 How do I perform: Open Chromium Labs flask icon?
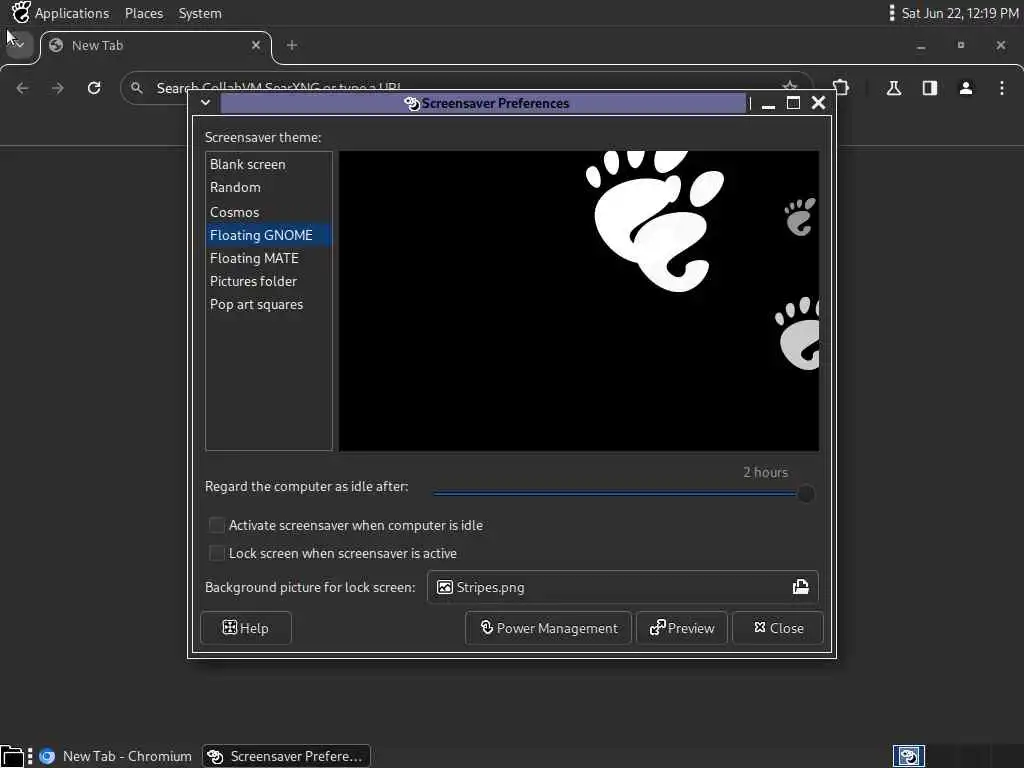point(894,88)
